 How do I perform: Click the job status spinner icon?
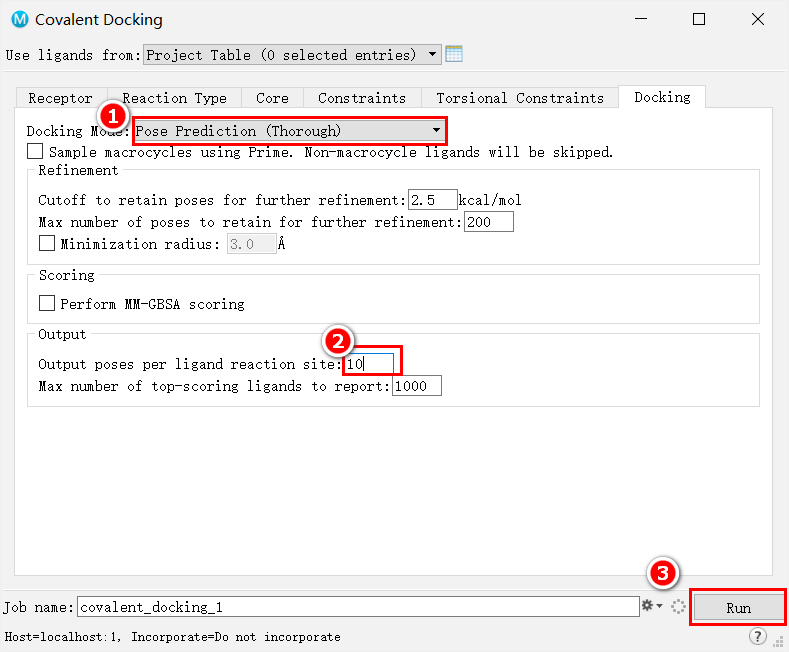click(x=678, y=607)
